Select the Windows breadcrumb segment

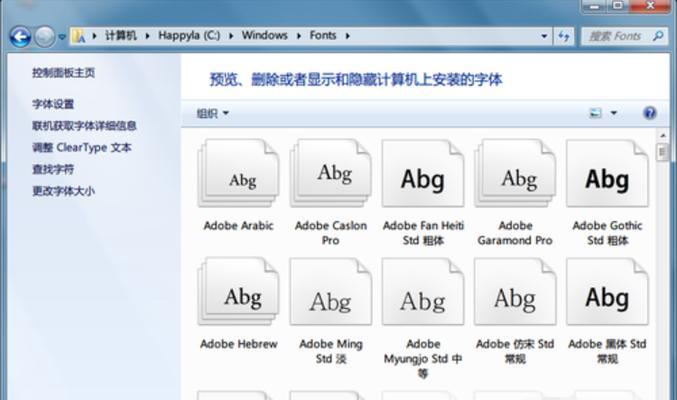point(264,35)
